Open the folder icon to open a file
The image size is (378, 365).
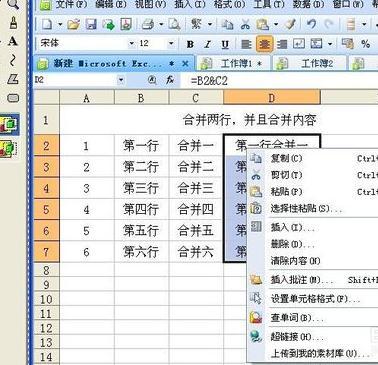point(74,24)
